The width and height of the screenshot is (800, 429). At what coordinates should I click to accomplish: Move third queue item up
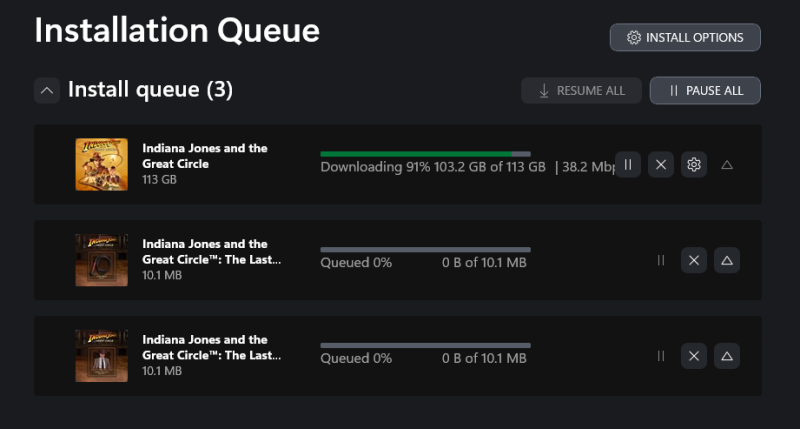tap(727, 356)
